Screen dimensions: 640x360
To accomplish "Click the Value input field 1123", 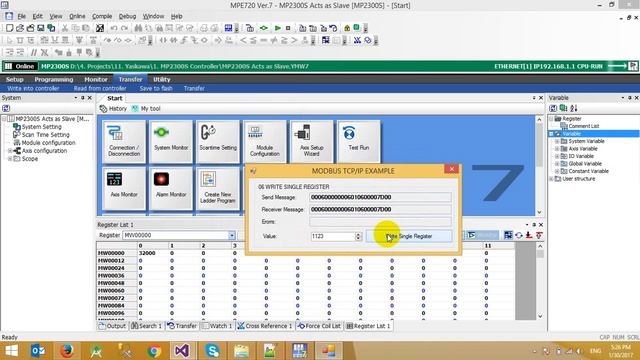I will click(x=333, y=236).
